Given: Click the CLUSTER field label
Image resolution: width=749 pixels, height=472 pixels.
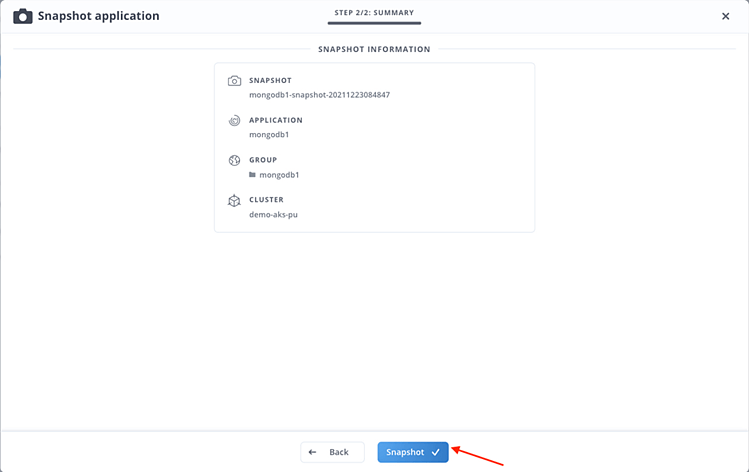Looking at the screenshot, I should 266,200.
